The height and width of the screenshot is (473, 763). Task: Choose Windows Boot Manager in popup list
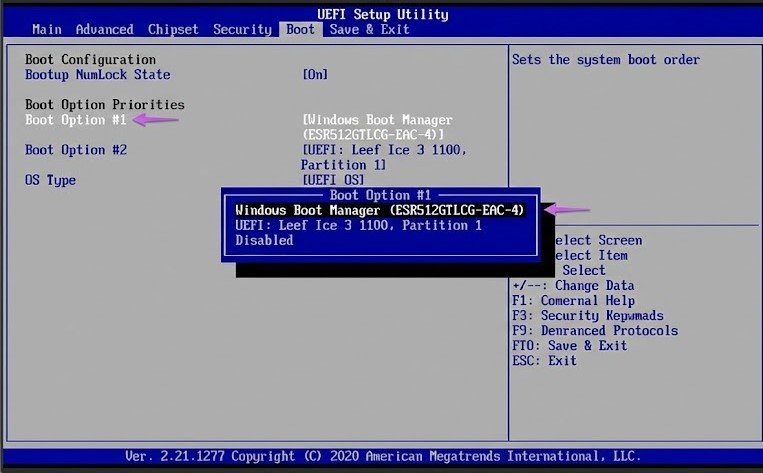379,210
